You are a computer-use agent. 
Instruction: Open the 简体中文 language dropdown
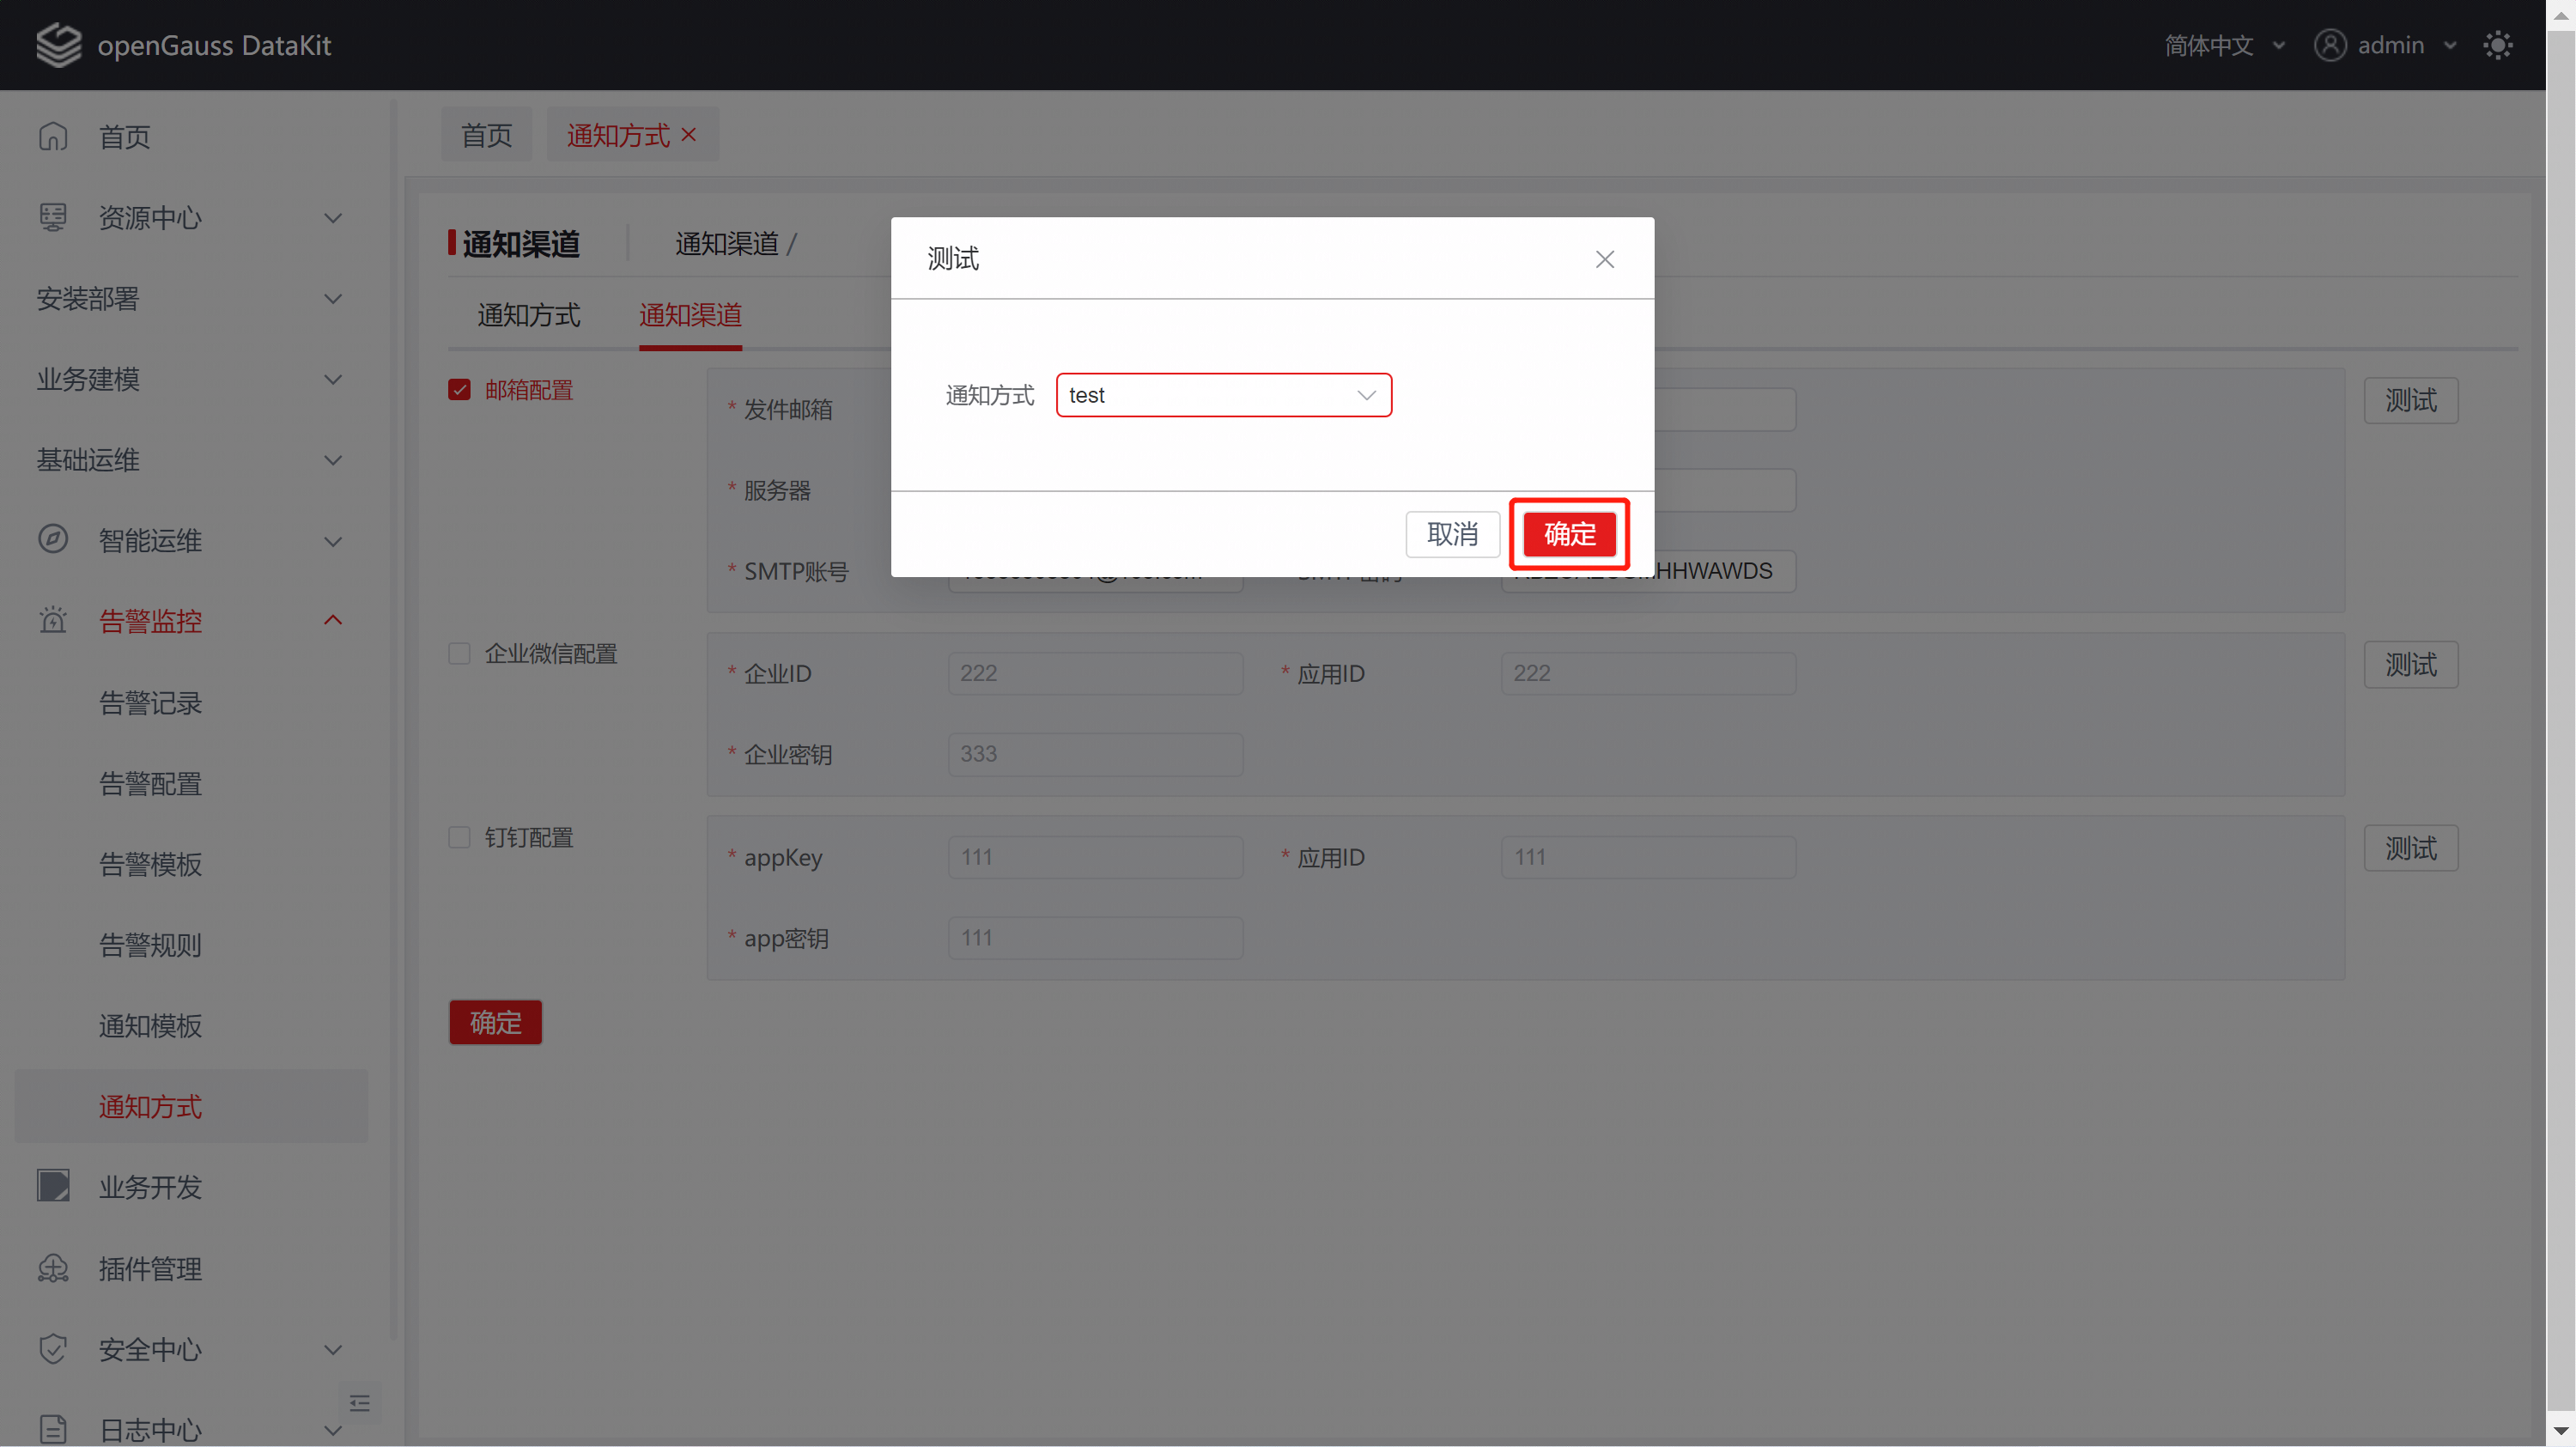(x=2224, y=45)
